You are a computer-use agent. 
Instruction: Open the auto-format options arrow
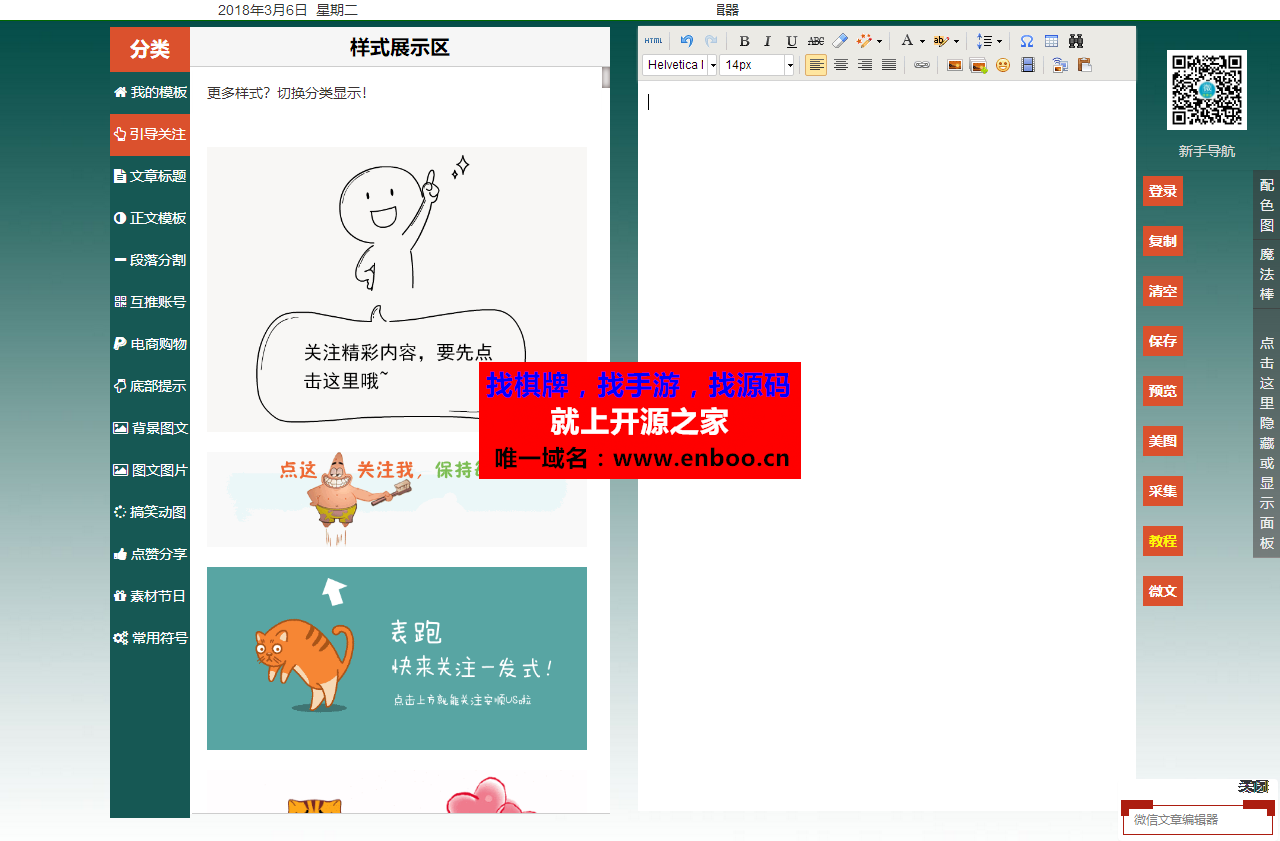point(880,41)
